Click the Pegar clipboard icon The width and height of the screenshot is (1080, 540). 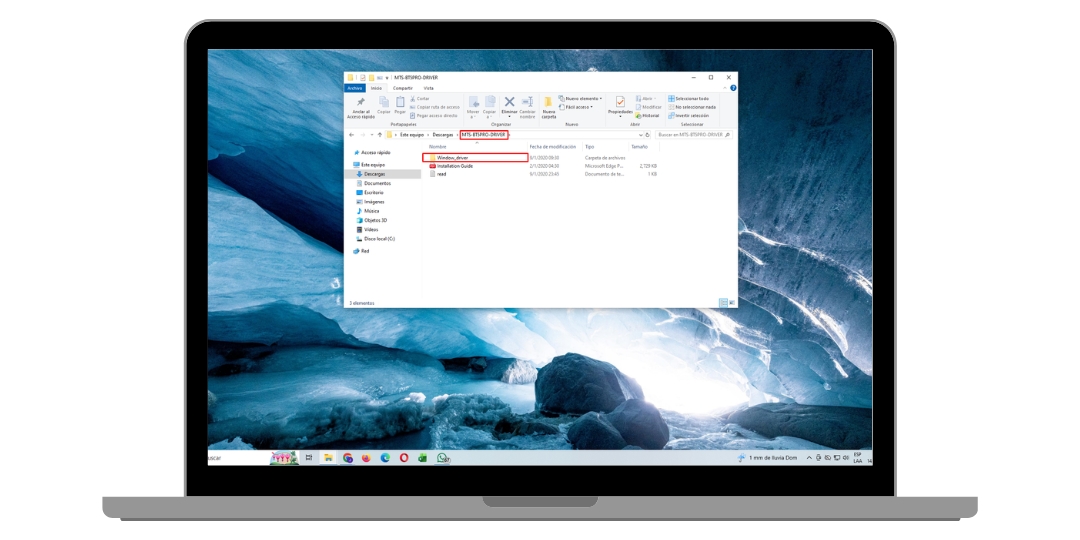point(400,102)
